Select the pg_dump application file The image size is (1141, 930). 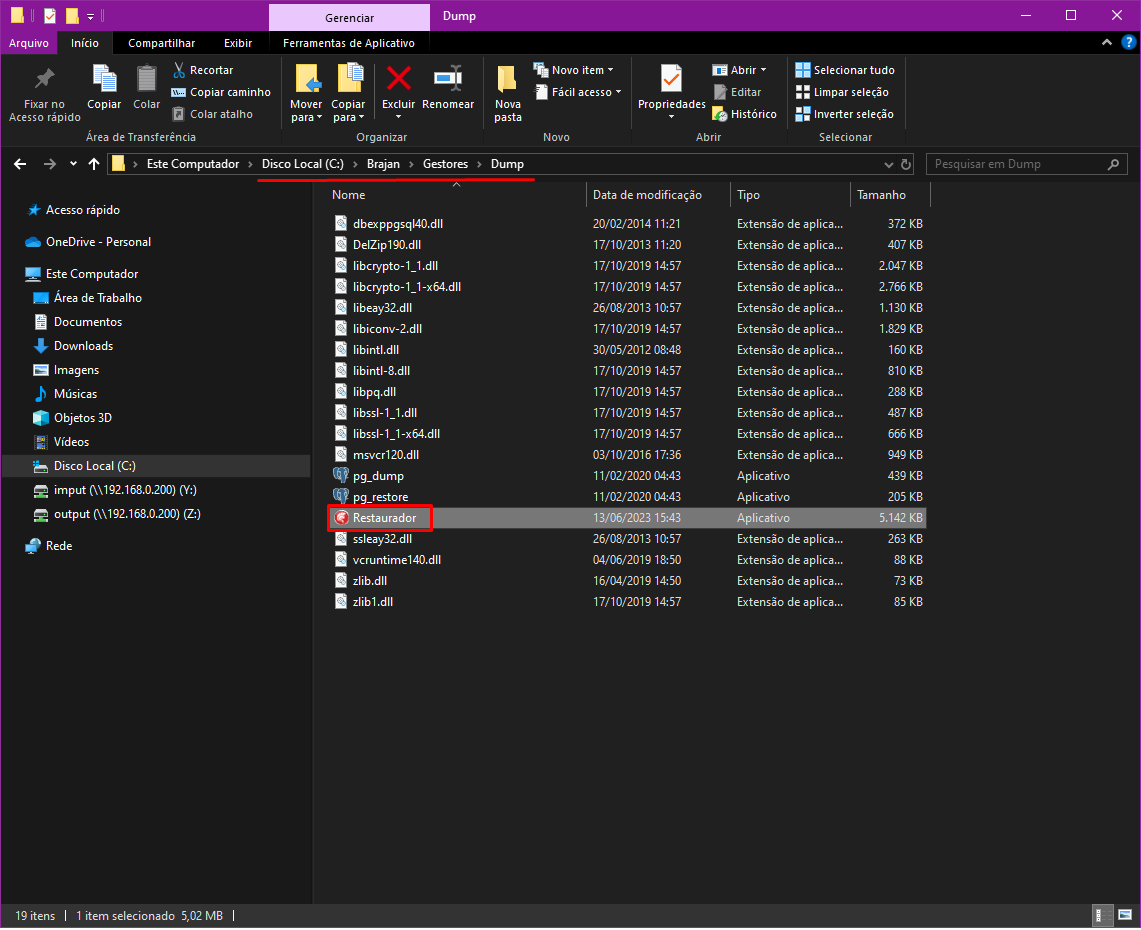tap(378, 476)
